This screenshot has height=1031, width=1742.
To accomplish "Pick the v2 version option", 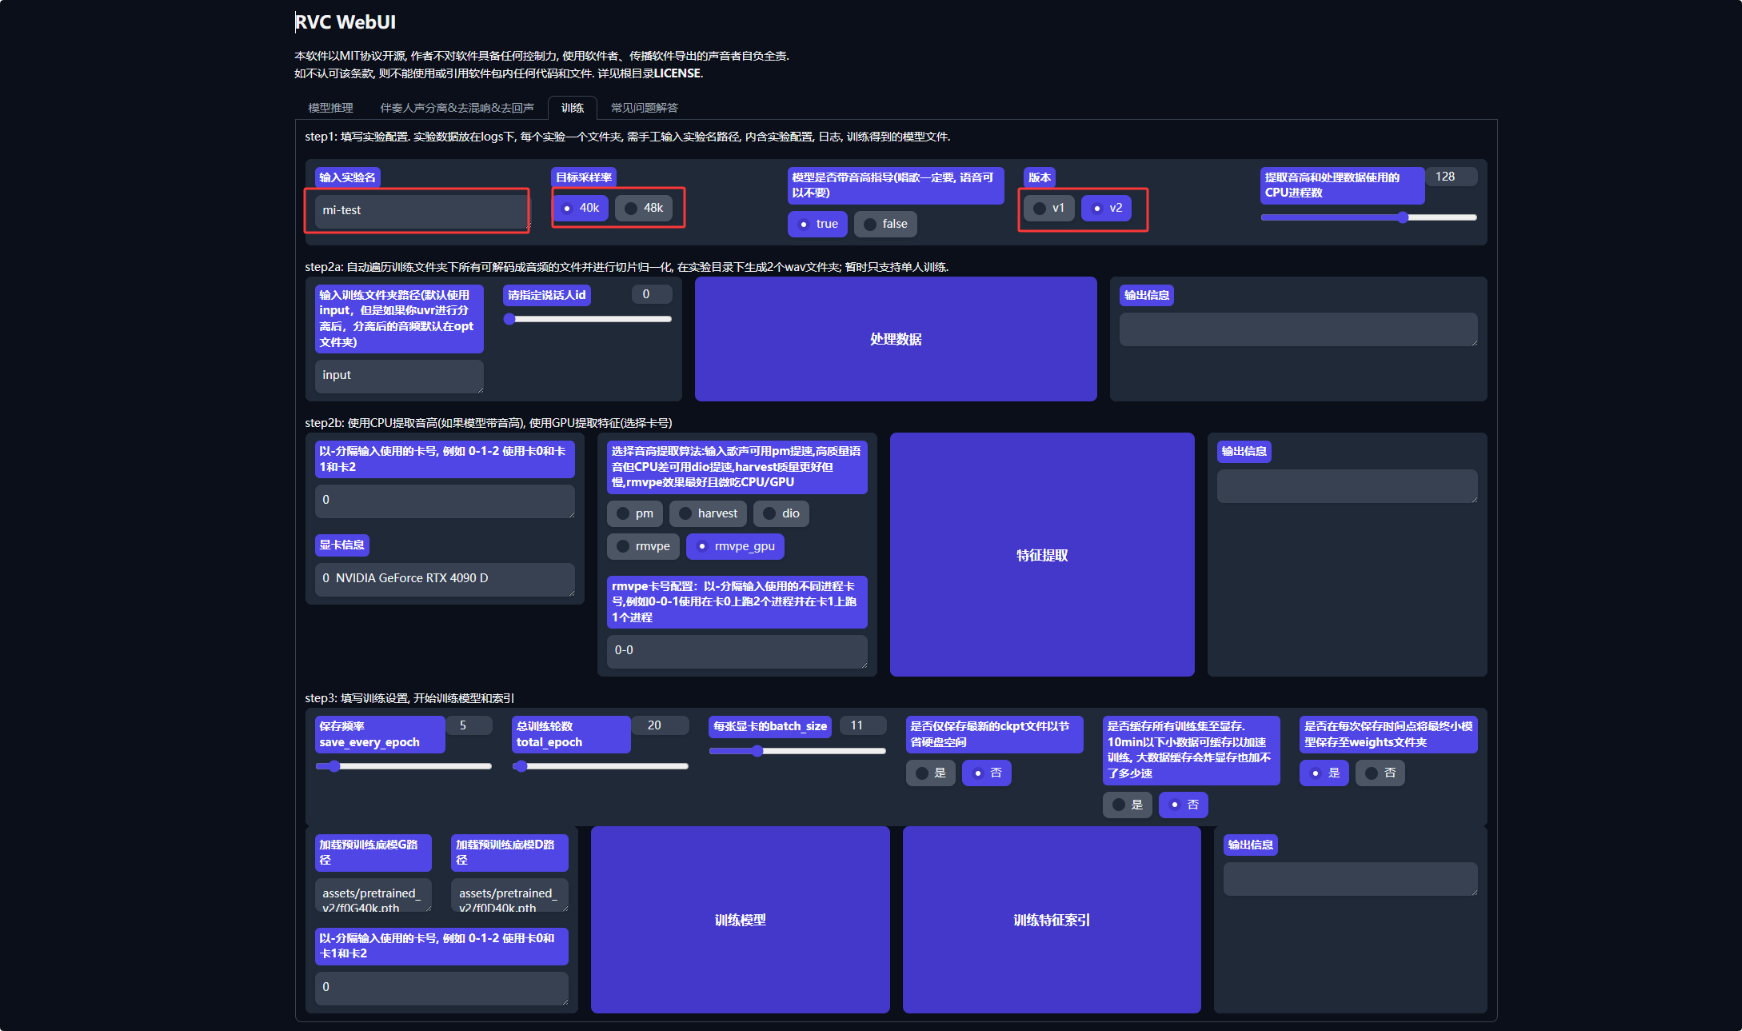I will [1106, 208].
